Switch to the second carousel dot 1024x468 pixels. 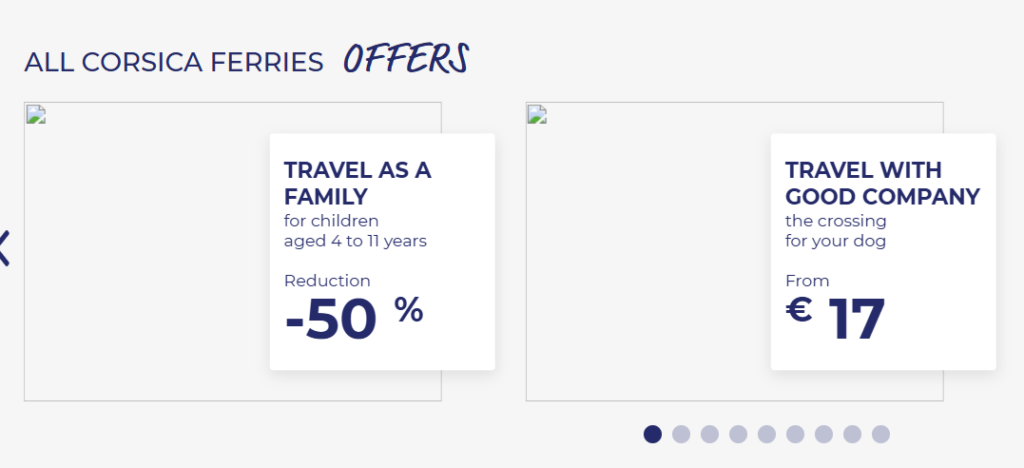tap(681, 434)
